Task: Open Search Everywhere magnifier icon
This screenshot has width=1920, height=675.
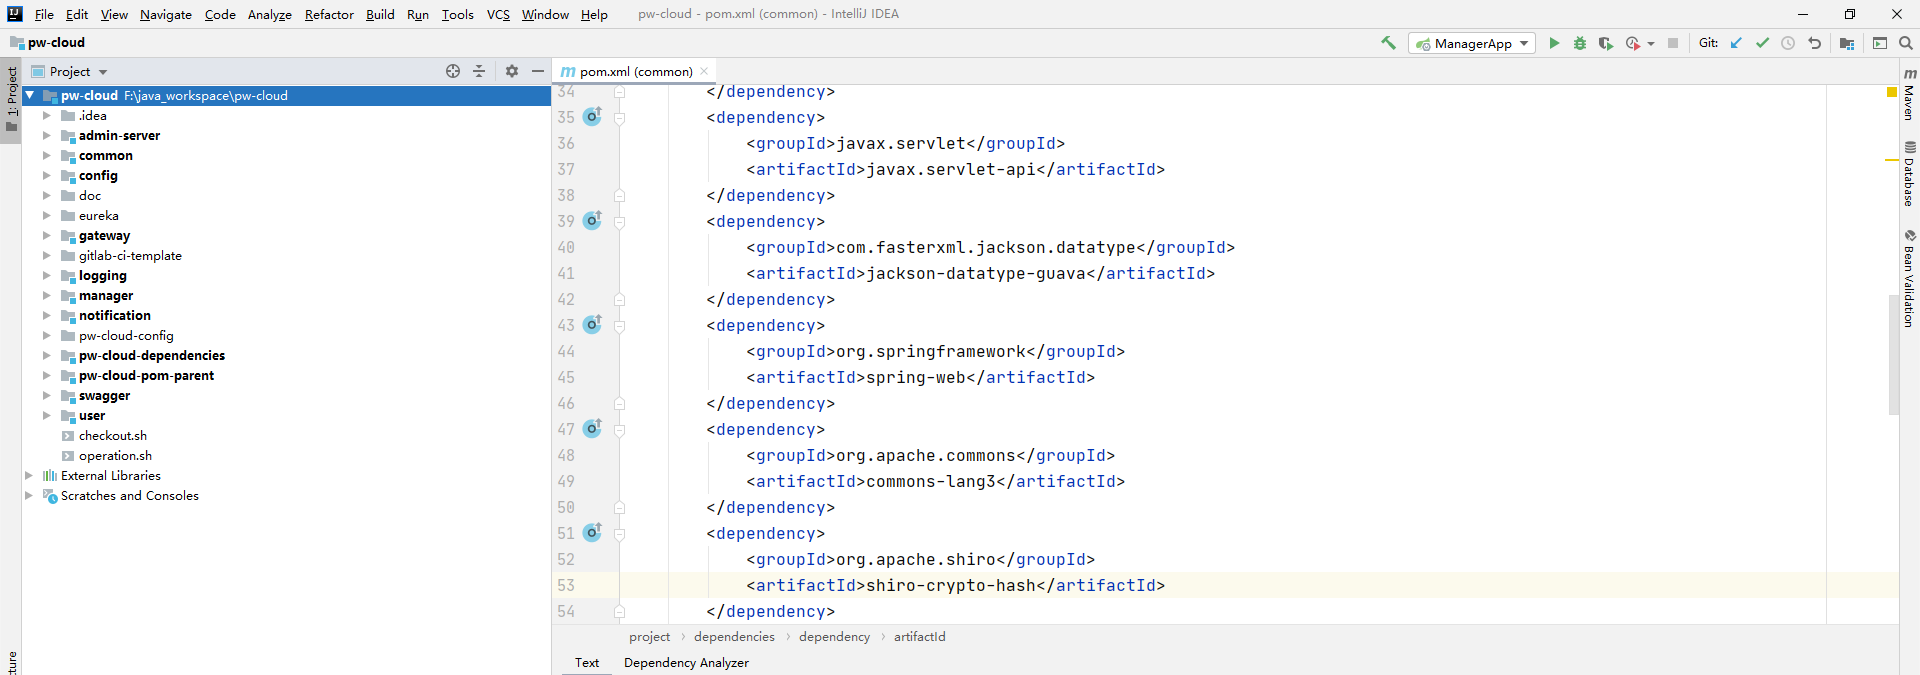Action: coord(1906,43)
